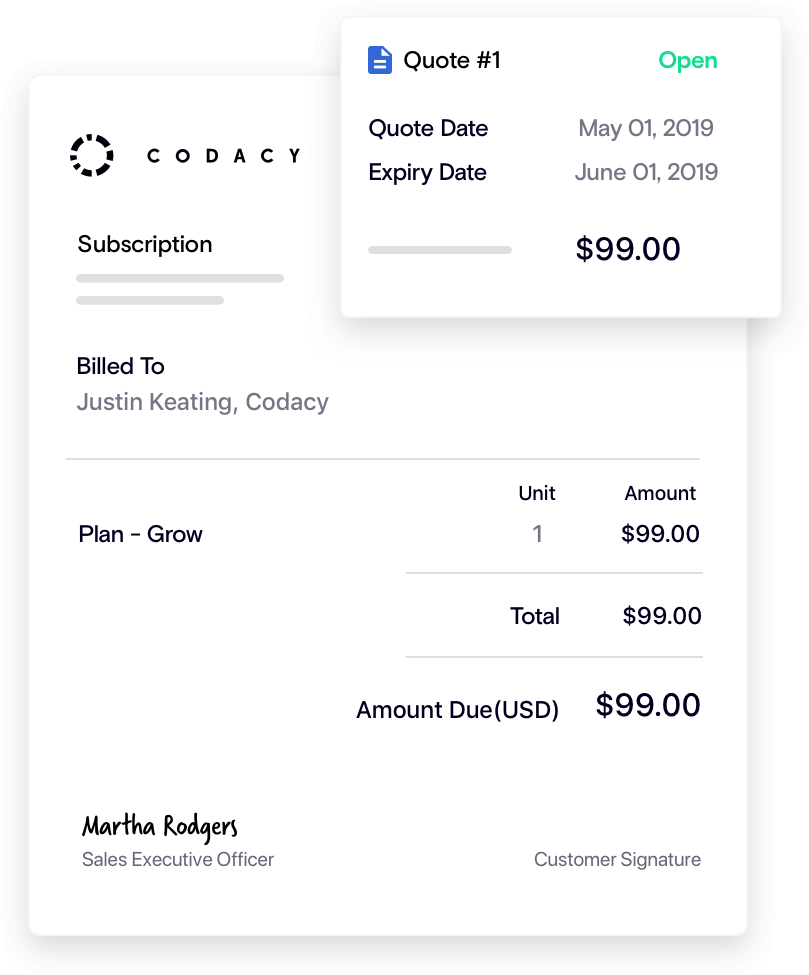
Task: Select the May 01, 2019 quote date
Action: (x=645, y=128)
